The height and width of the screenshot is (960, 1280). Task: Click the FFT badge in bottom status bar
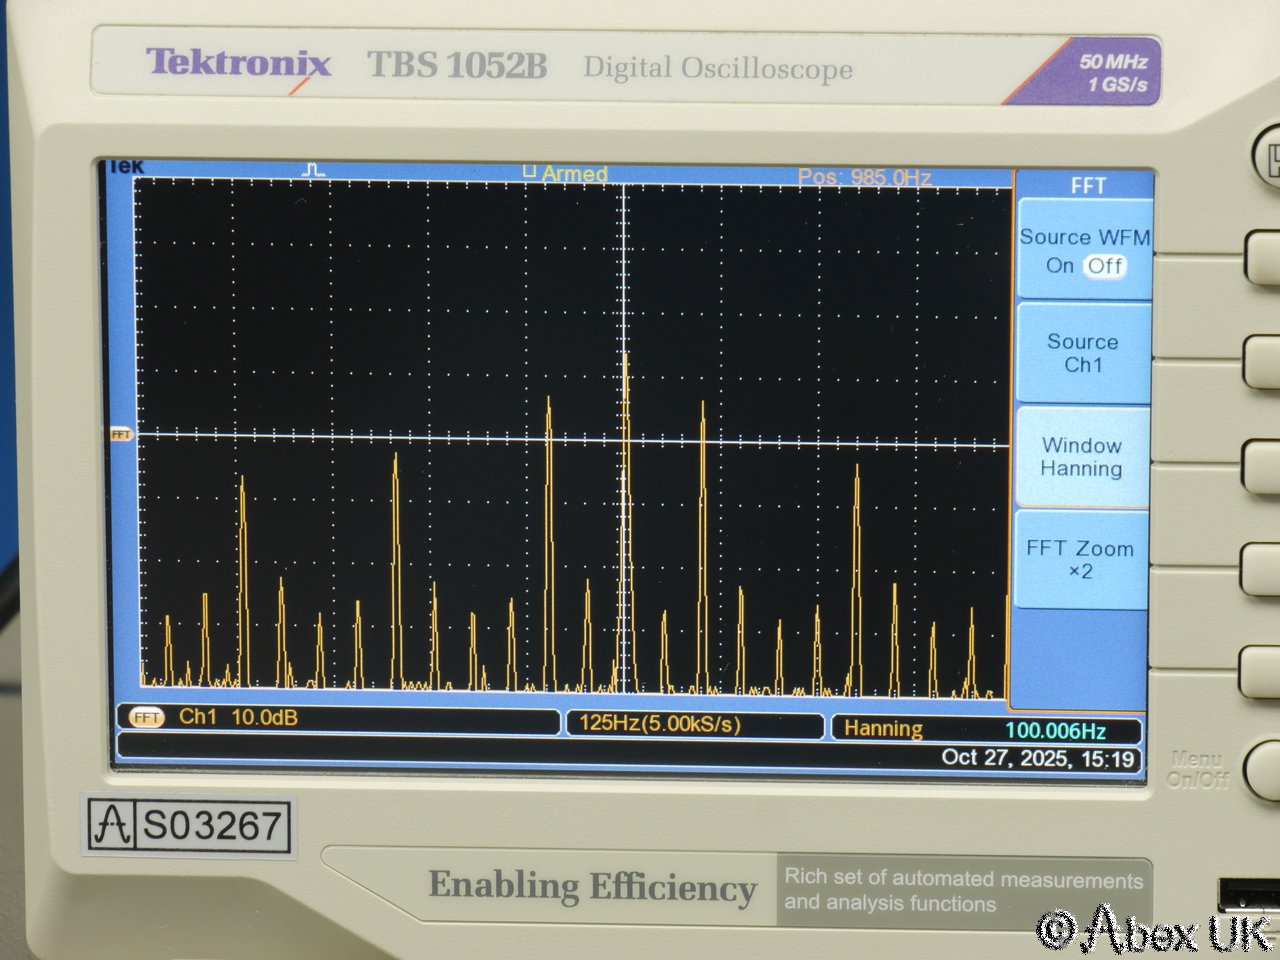(147, 717)
